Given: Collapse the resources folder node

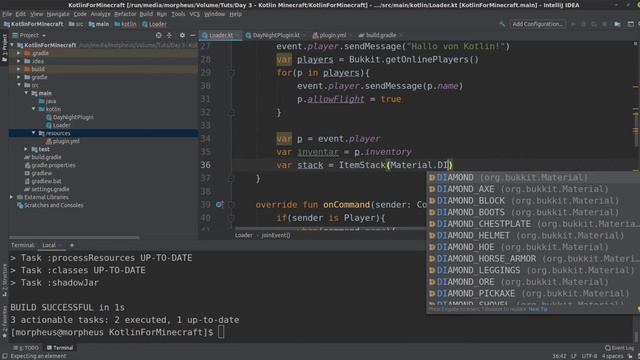Looking at the screenshot, I should click(x=33, y=133).
